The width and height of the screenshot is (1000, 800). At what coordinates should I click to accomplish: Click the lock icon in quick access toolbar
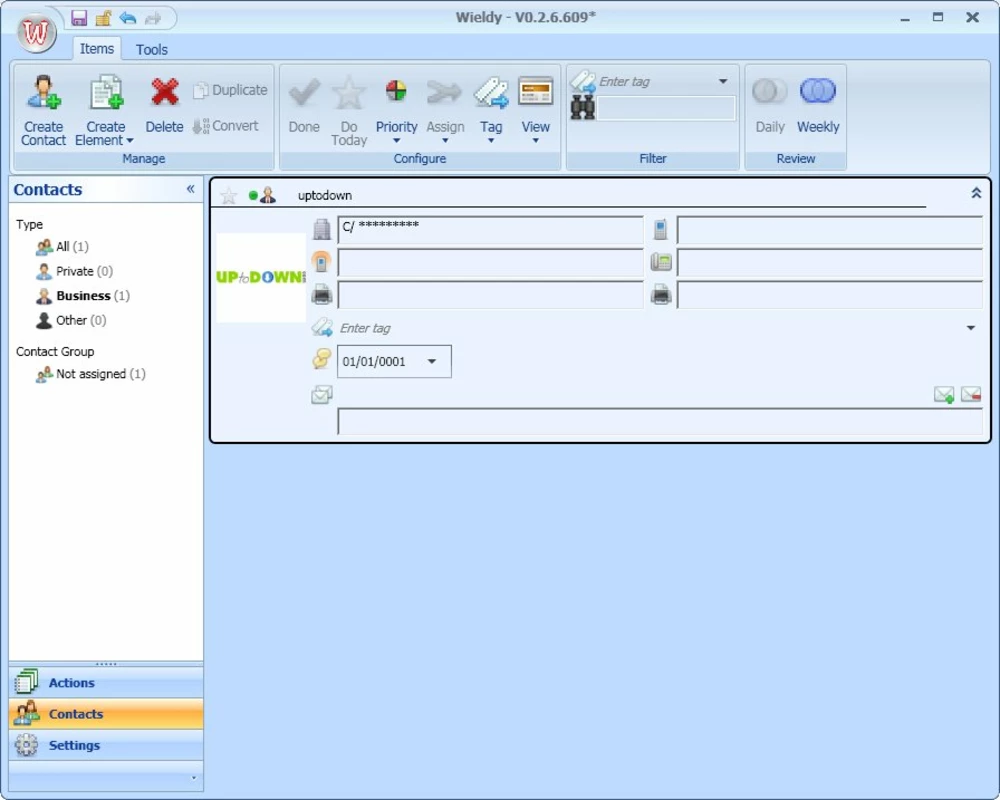(103, 17)
